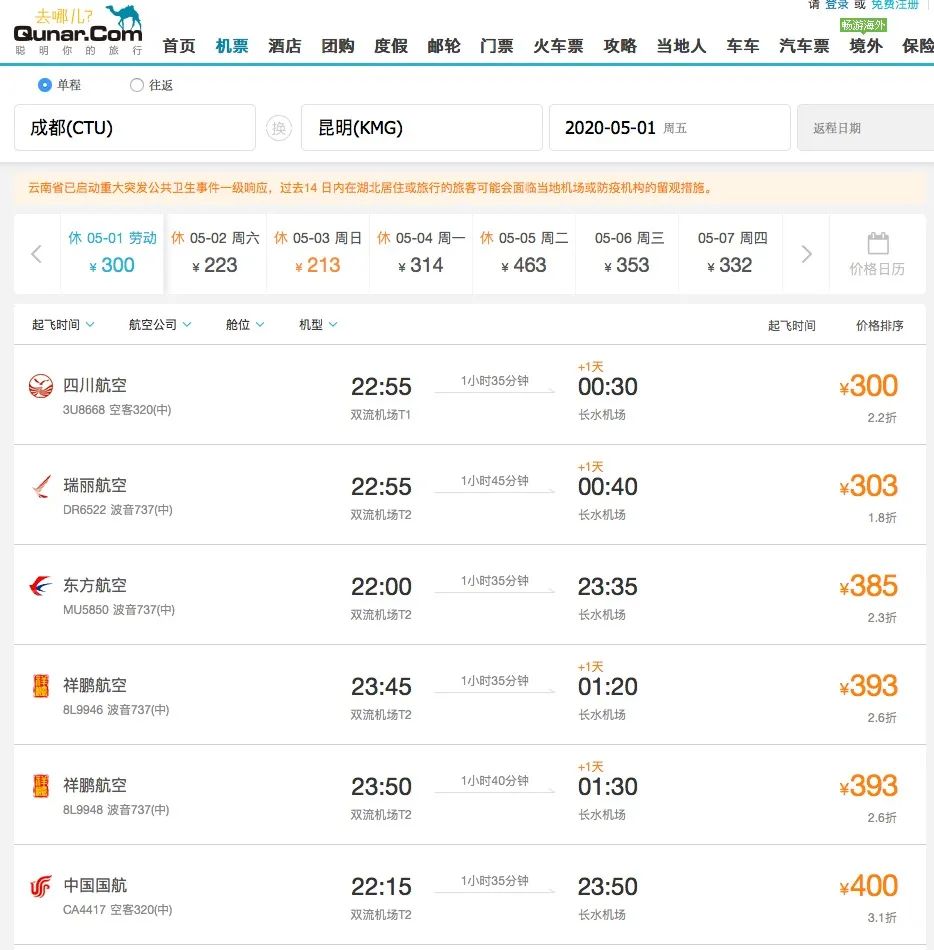The width and height of the screenshot is (934, 950).
Task: Click the 四川航空 airline logo
Action: [x=39, y=385]
